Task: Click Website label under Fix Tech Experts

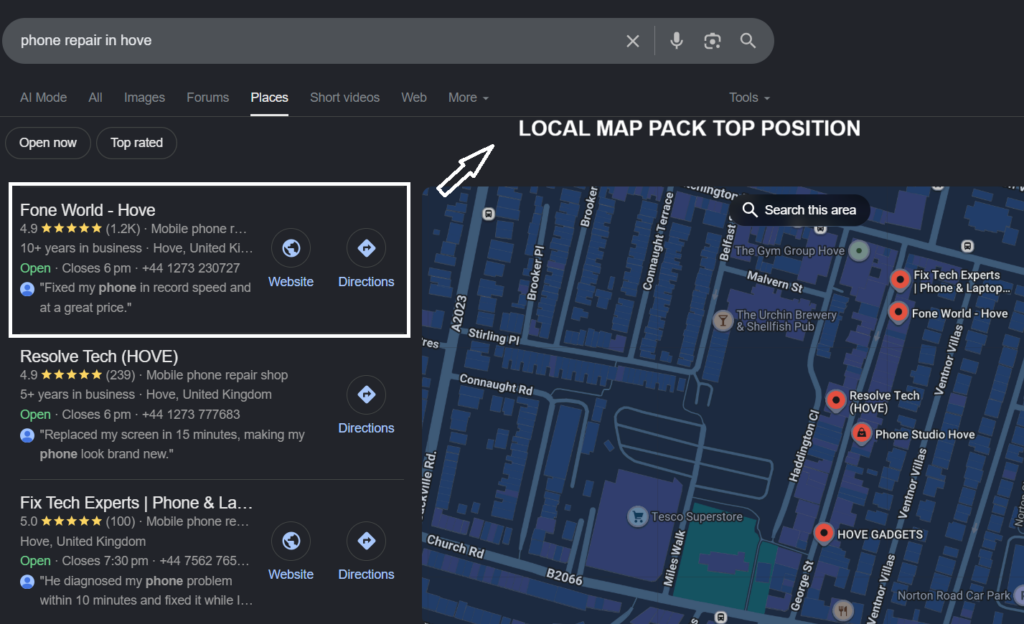Action: pos(291,574)
